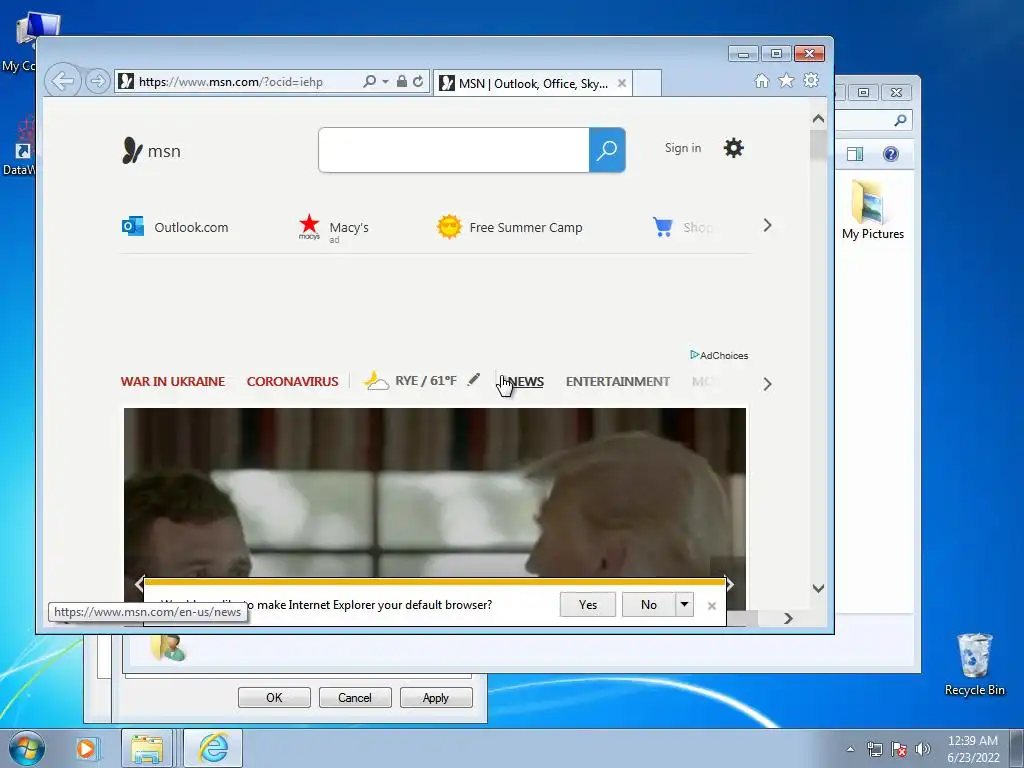Open WAR IN UKRAINE section
Image resolution: width=1024 pixels, height=768 pixels.
[x=173, y=381]
